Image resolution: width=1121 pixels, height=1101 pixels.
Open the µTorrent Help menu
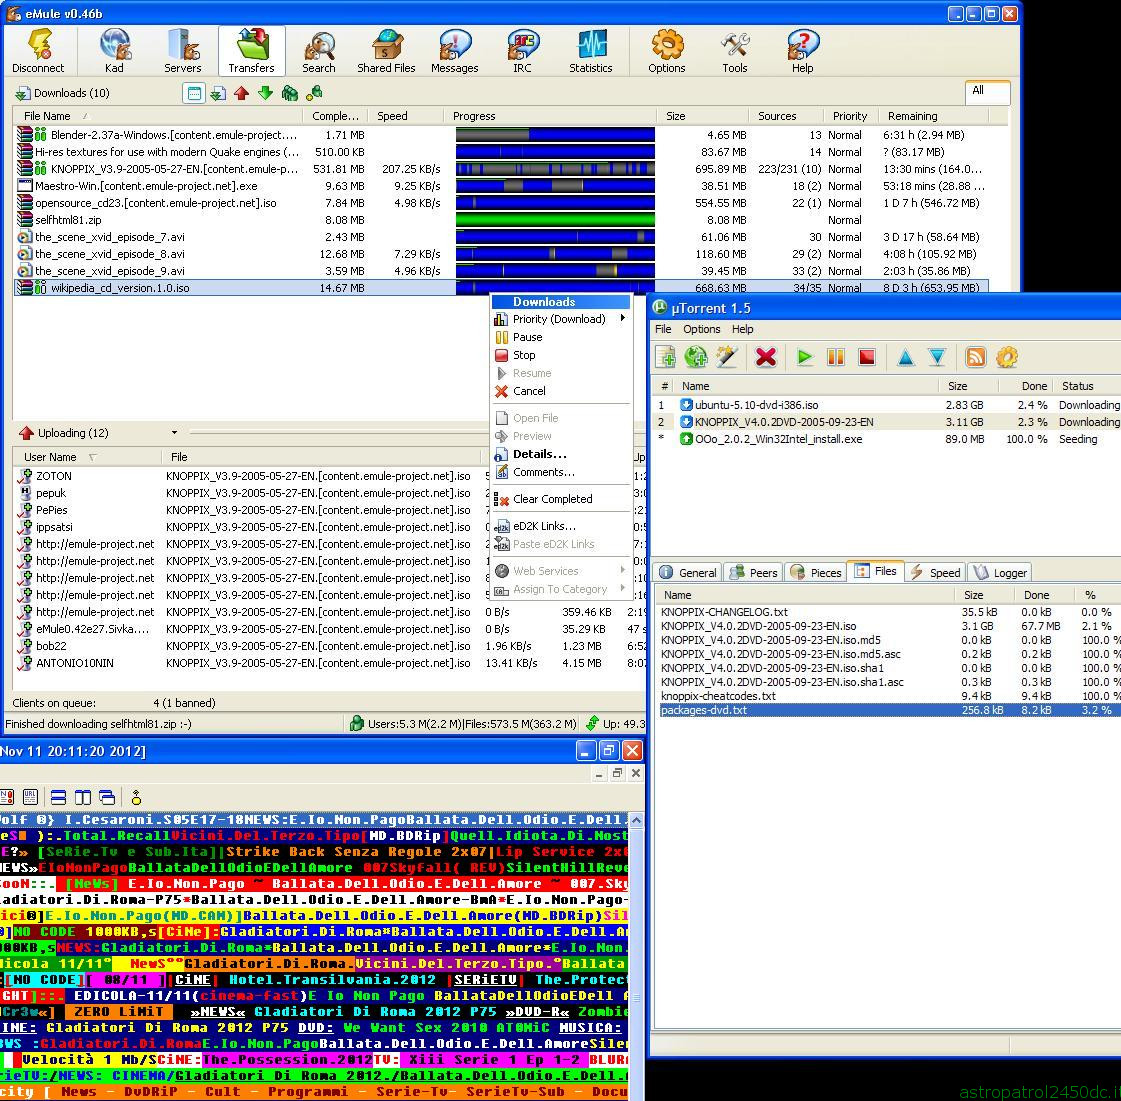point(742,329)
